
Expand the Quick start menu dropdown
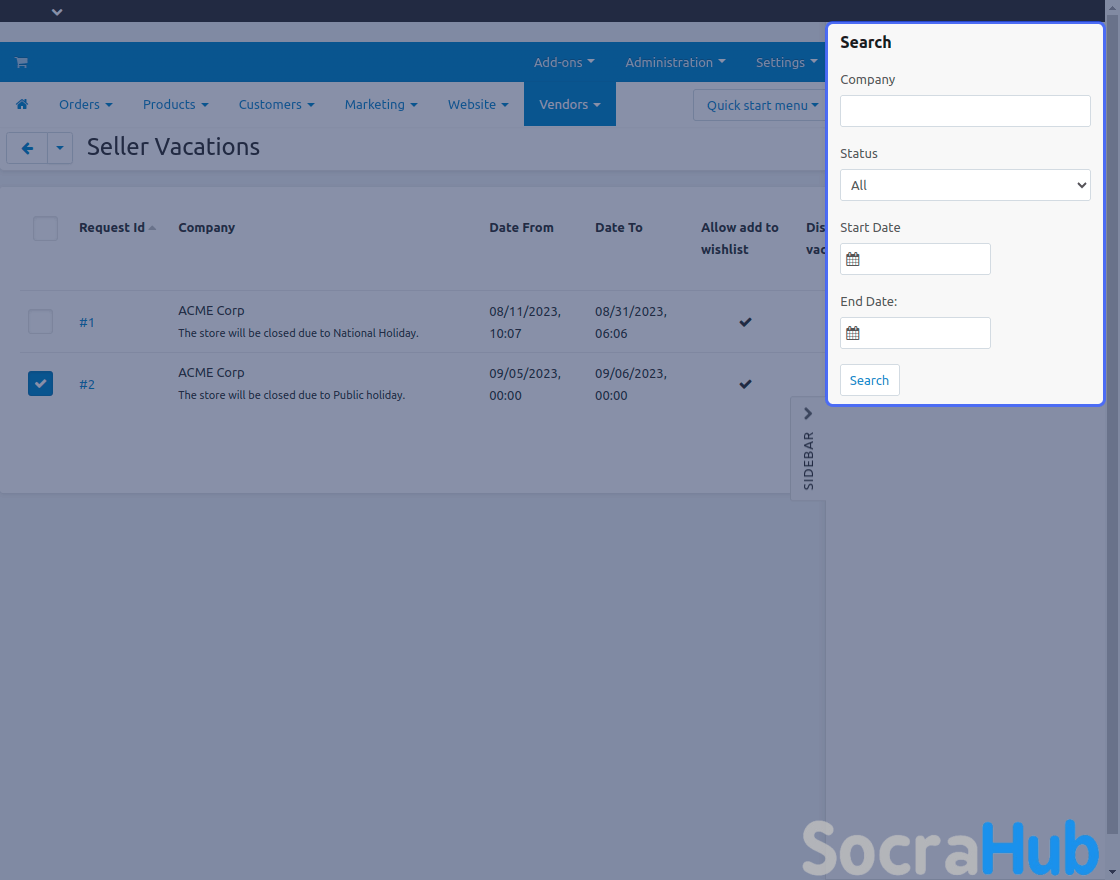coord(762,105)
